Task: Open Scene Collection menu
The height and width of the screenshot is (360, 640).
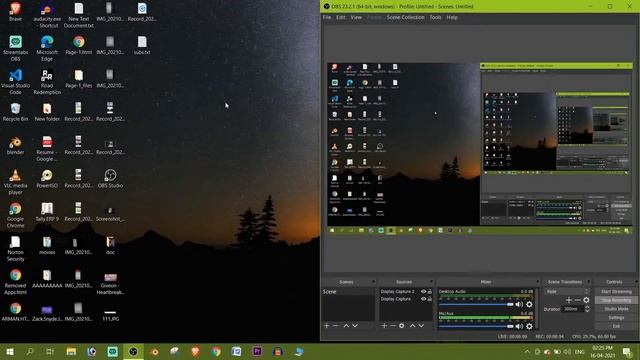Action: pyautogui.click(x=405, y=18)
